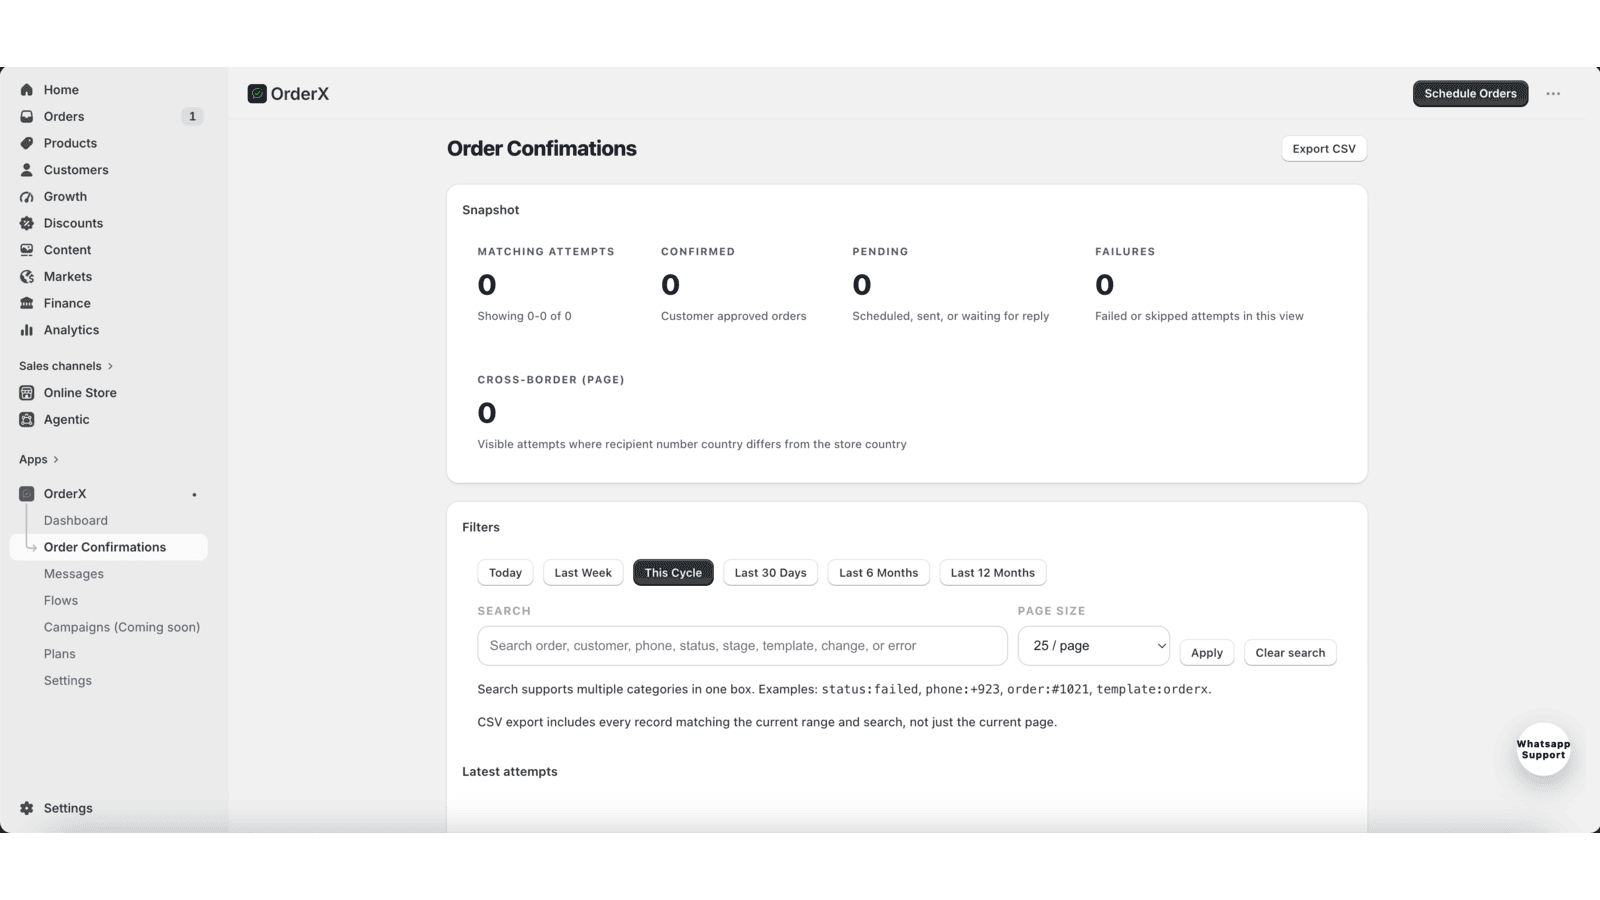Select the This Cycle filter
Screen dimensions: 1600x900
click(x=673, y=573)
